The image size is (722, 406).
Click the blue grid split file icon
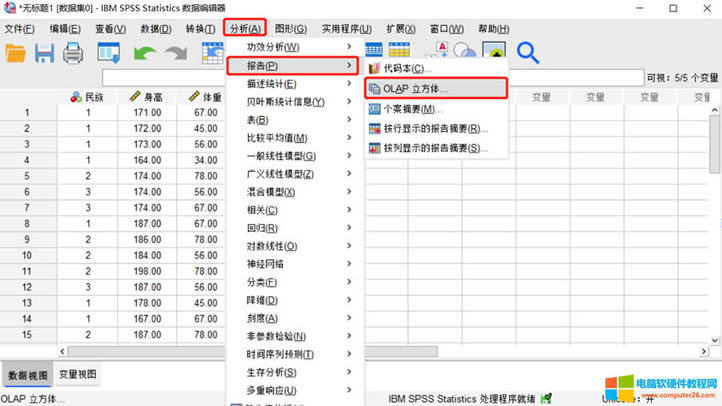(x=373, y=49)
